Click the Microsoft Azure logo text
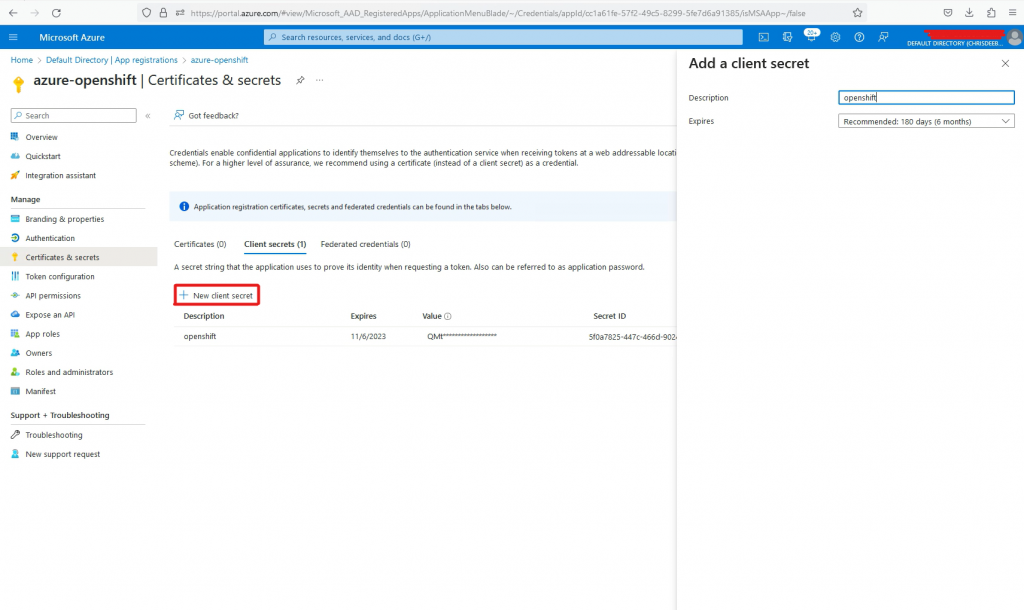1024x610 pixels. tap(72, 37)
